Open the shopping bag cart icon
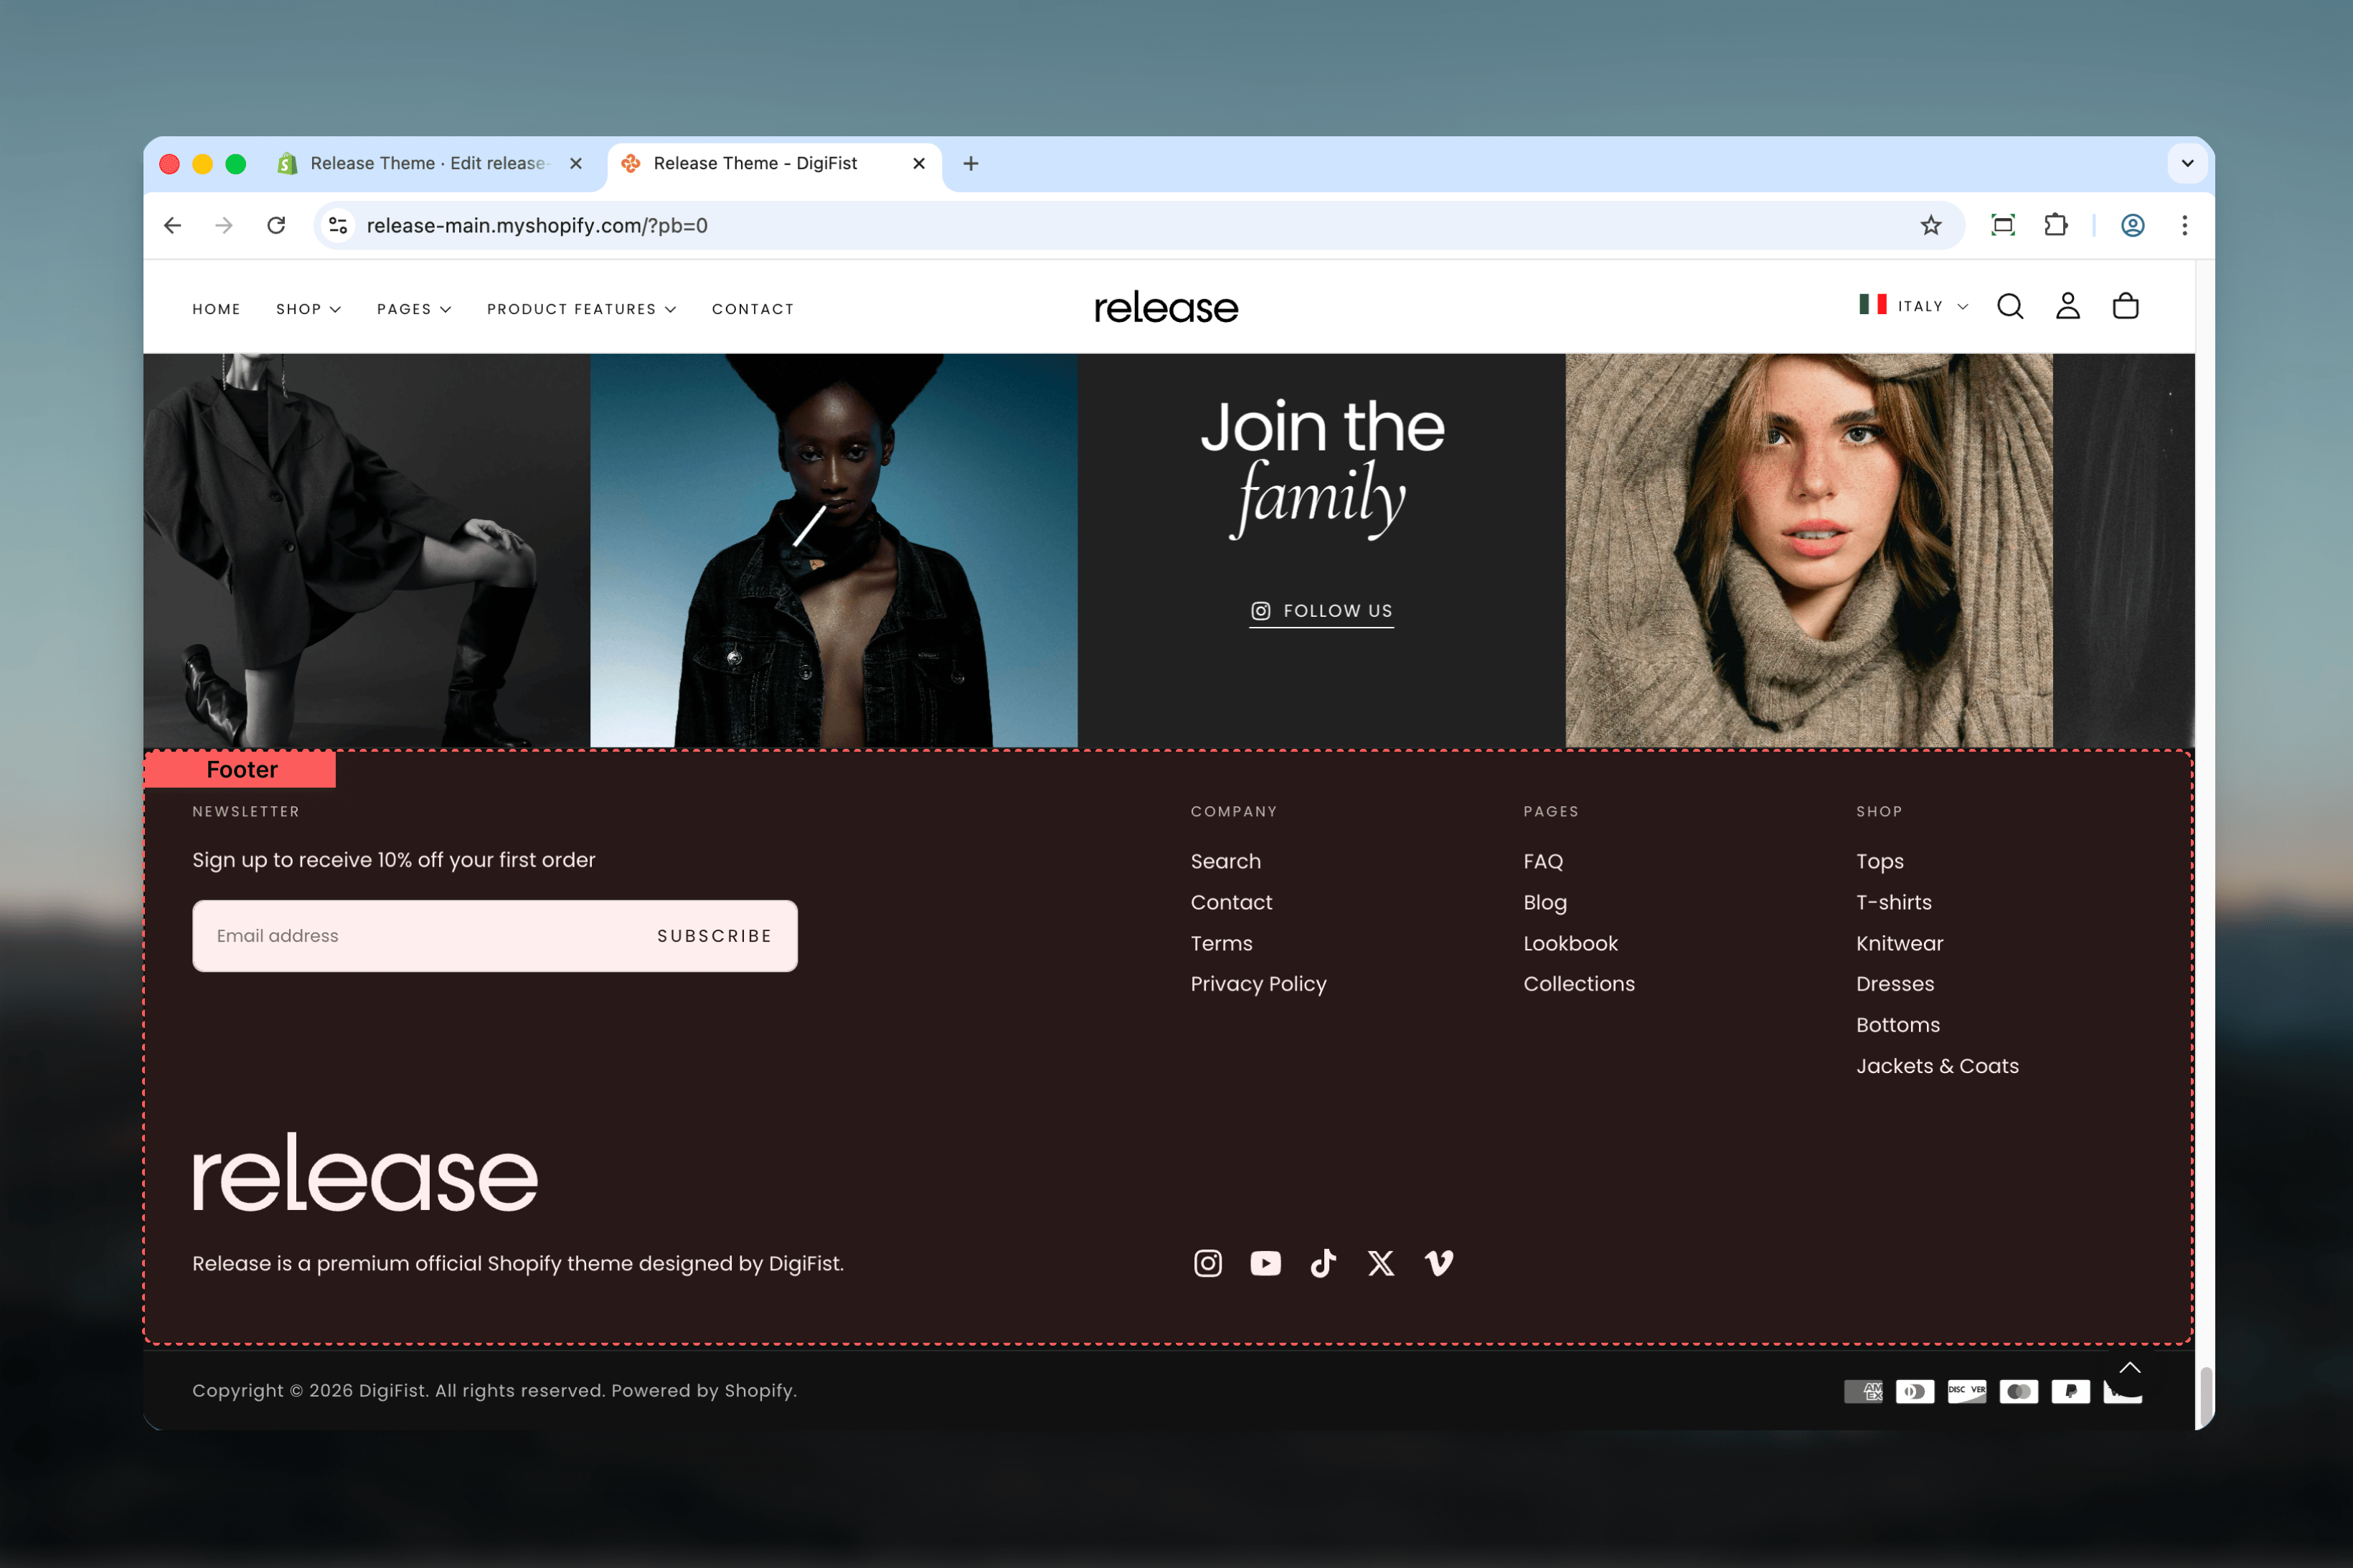This screenshot has height=1568, width=2353. pos(2125,306)
